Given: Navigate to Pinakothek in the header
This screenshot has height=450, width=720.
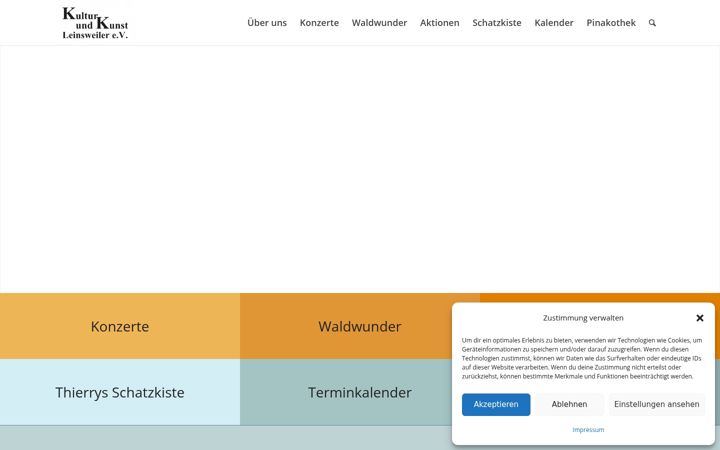Looking at the screenshot, I should [611, 22].
